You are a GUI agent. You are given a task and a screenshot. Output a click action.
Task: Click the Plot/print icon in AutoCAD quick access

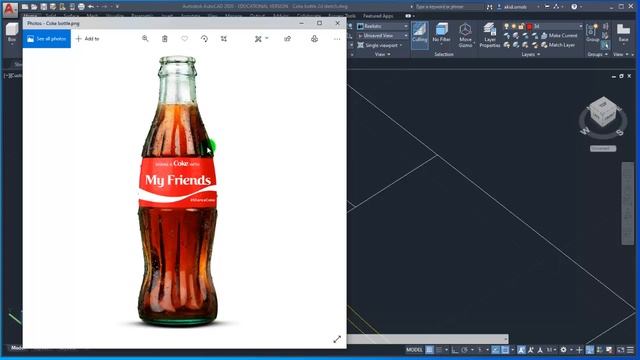(81, 7)
